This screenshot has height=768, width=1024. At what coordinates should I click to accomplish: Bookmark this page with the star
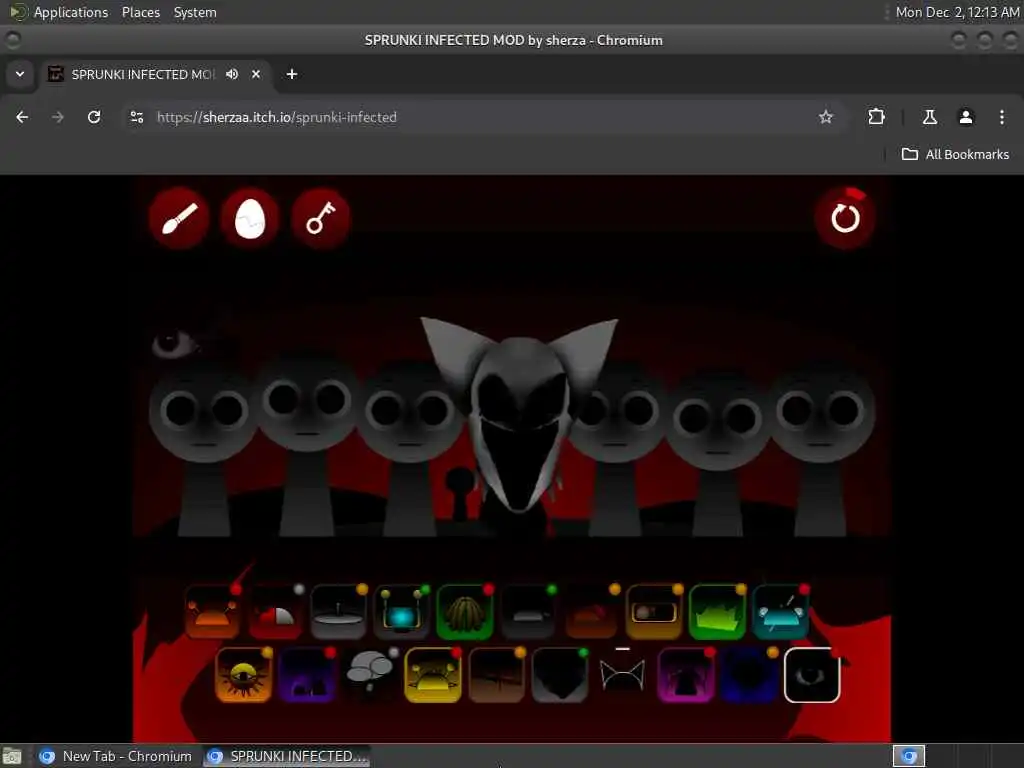pyautogui.click(x=826, y=117)
